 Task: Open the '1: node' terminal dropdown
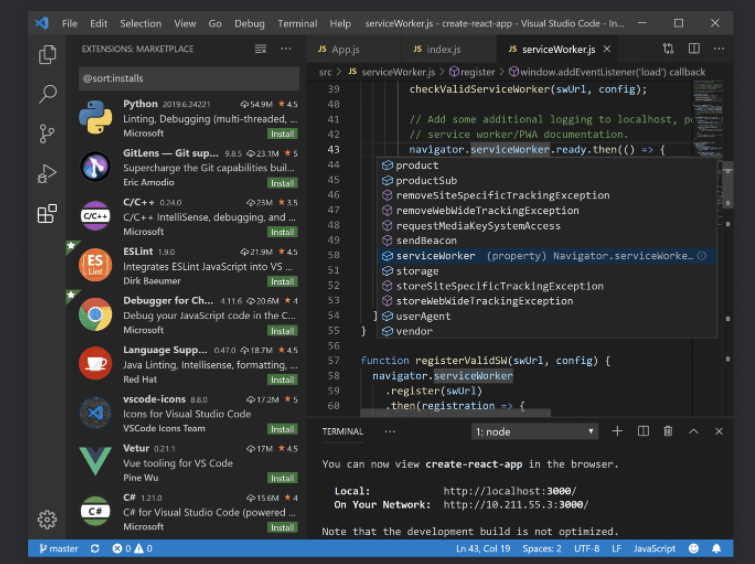click(x=535, y=432)
